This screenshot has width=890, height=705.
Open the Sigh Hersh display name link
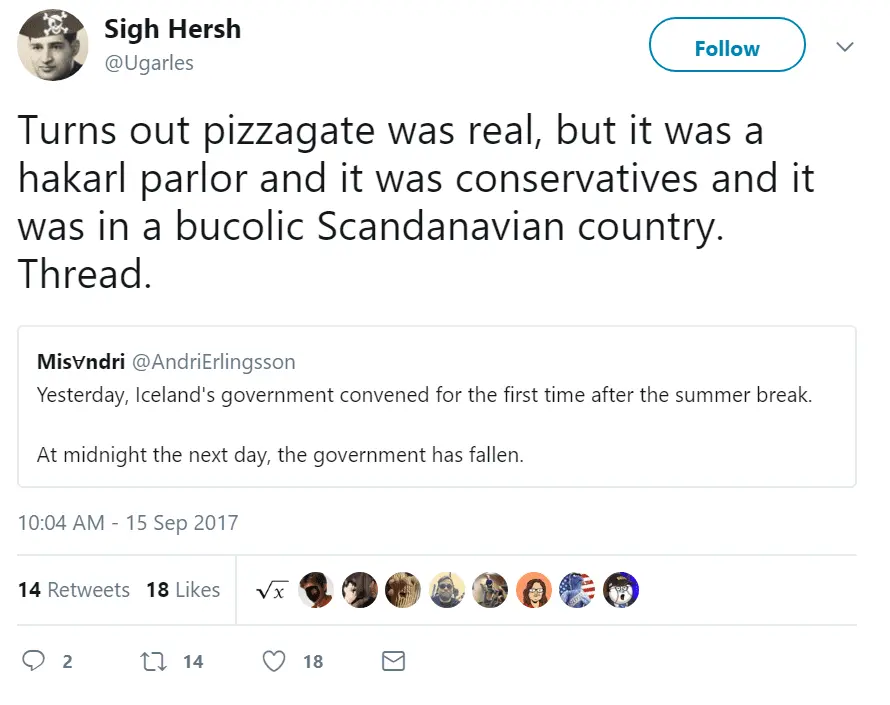point(172,29)
